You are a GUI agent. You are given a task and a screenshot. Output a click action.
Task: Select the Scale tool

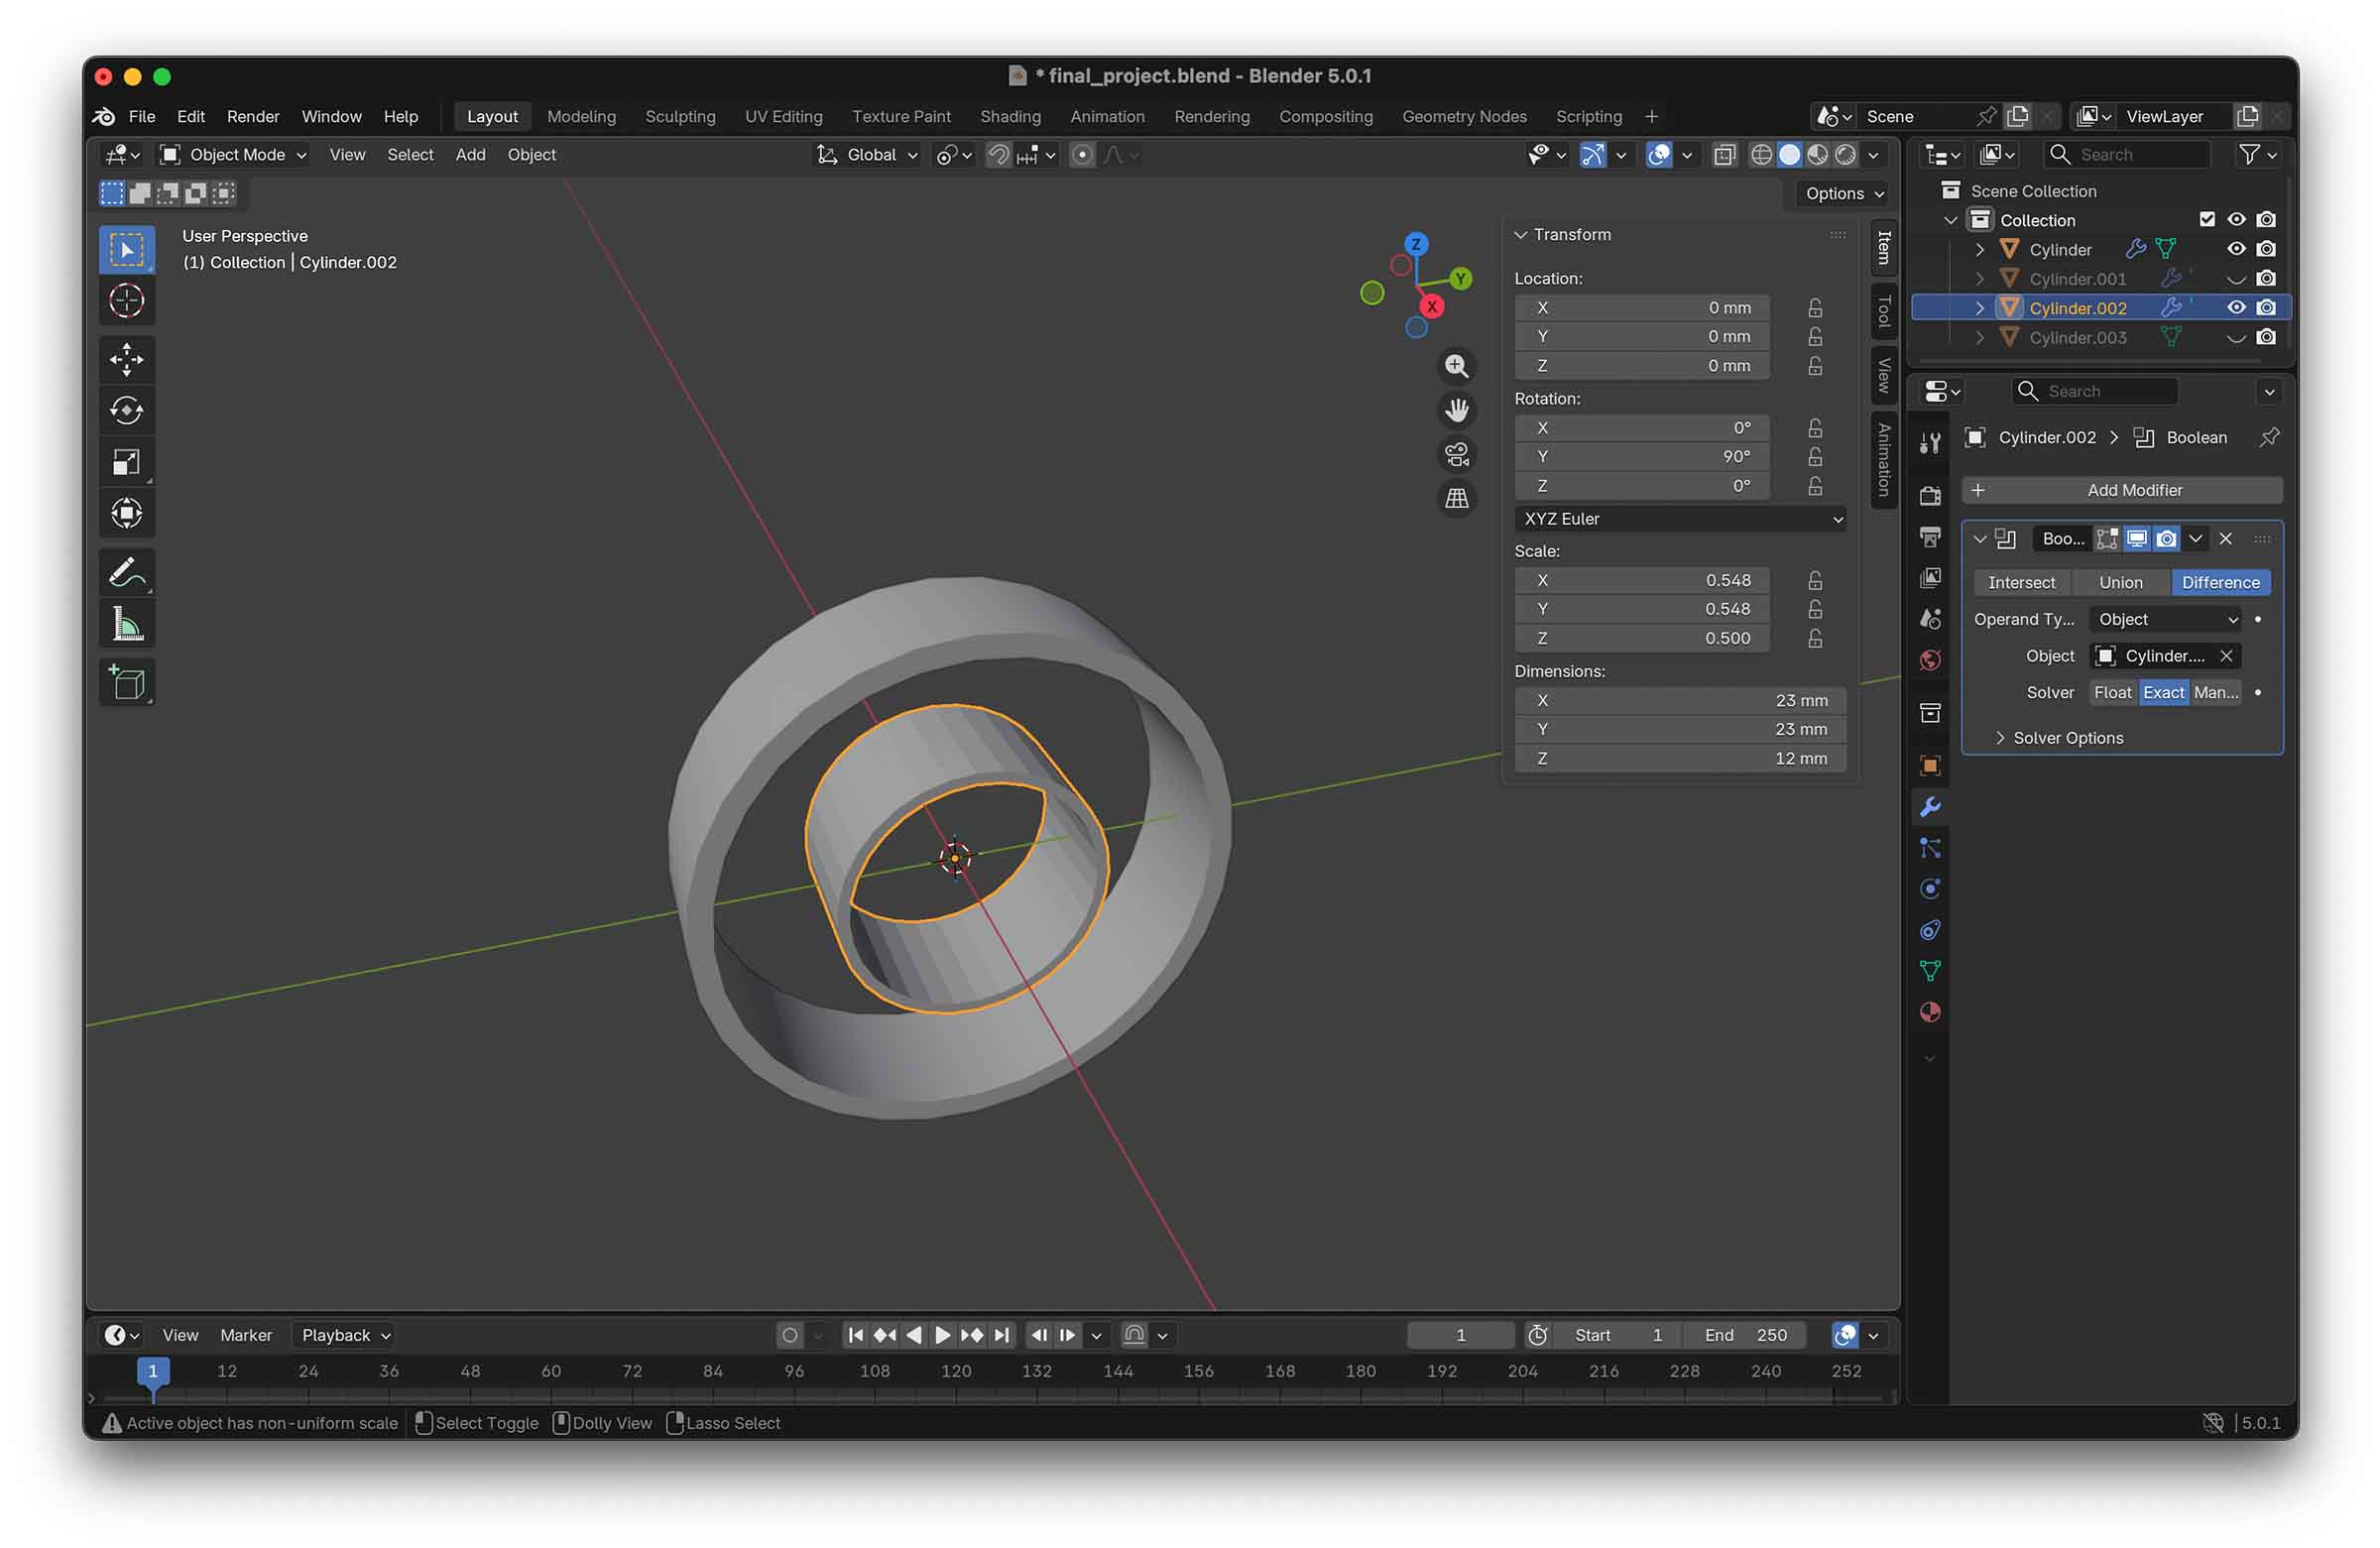(126, 462)
